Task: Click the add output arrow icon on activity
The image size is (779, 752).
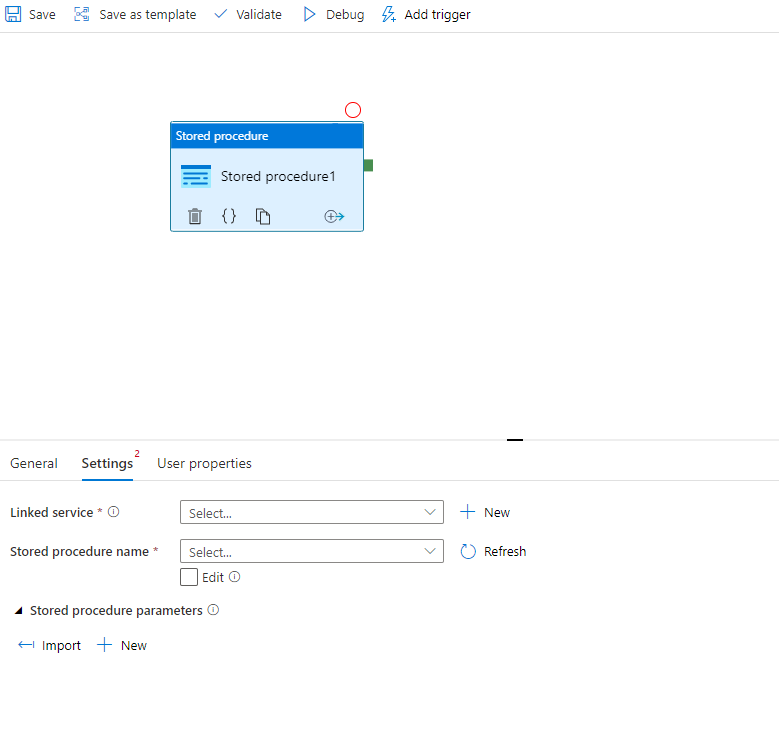Action: [334, 216]
